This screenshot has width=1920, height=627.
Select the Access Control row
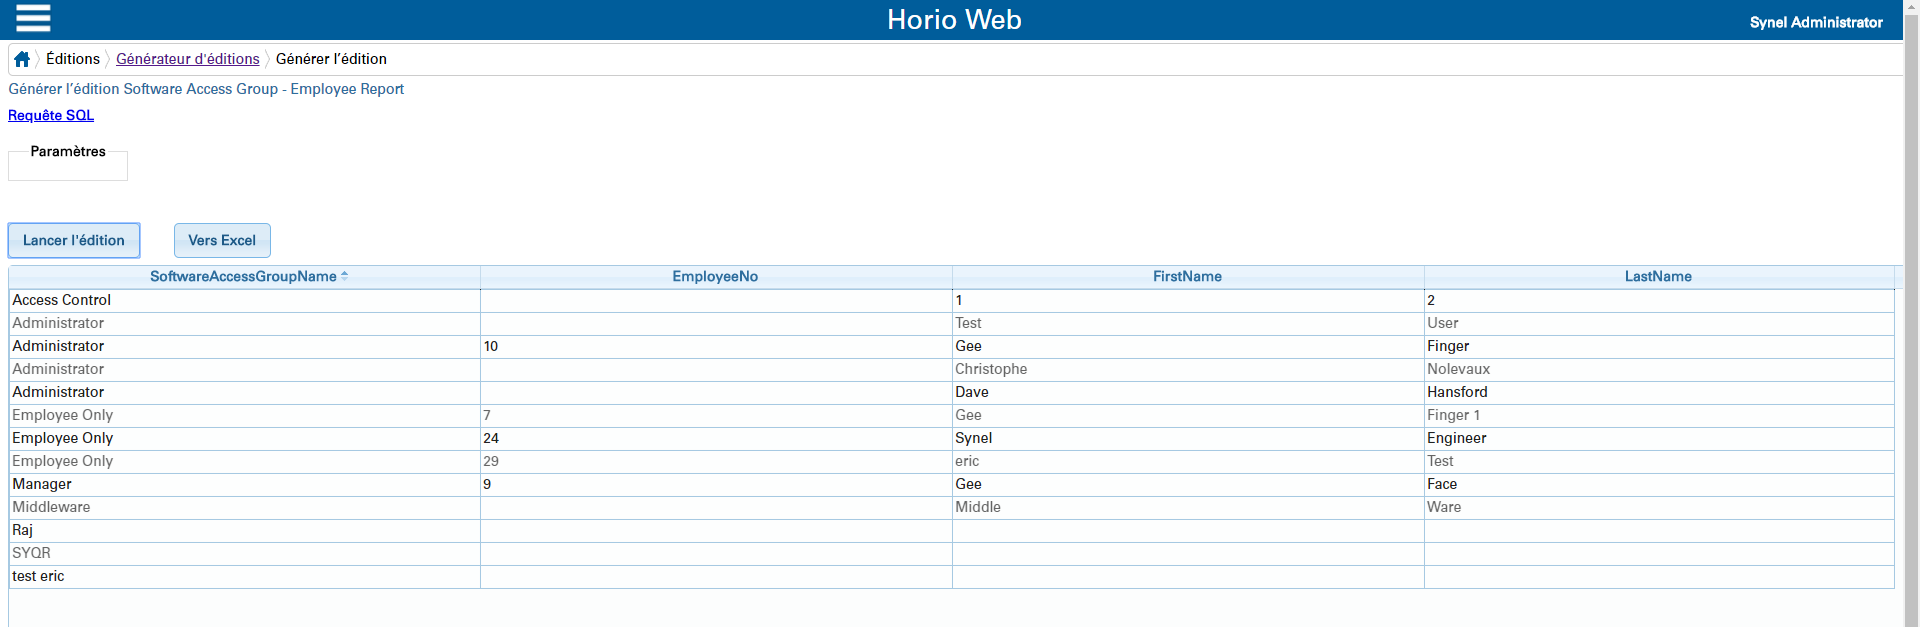coord(62,300)
